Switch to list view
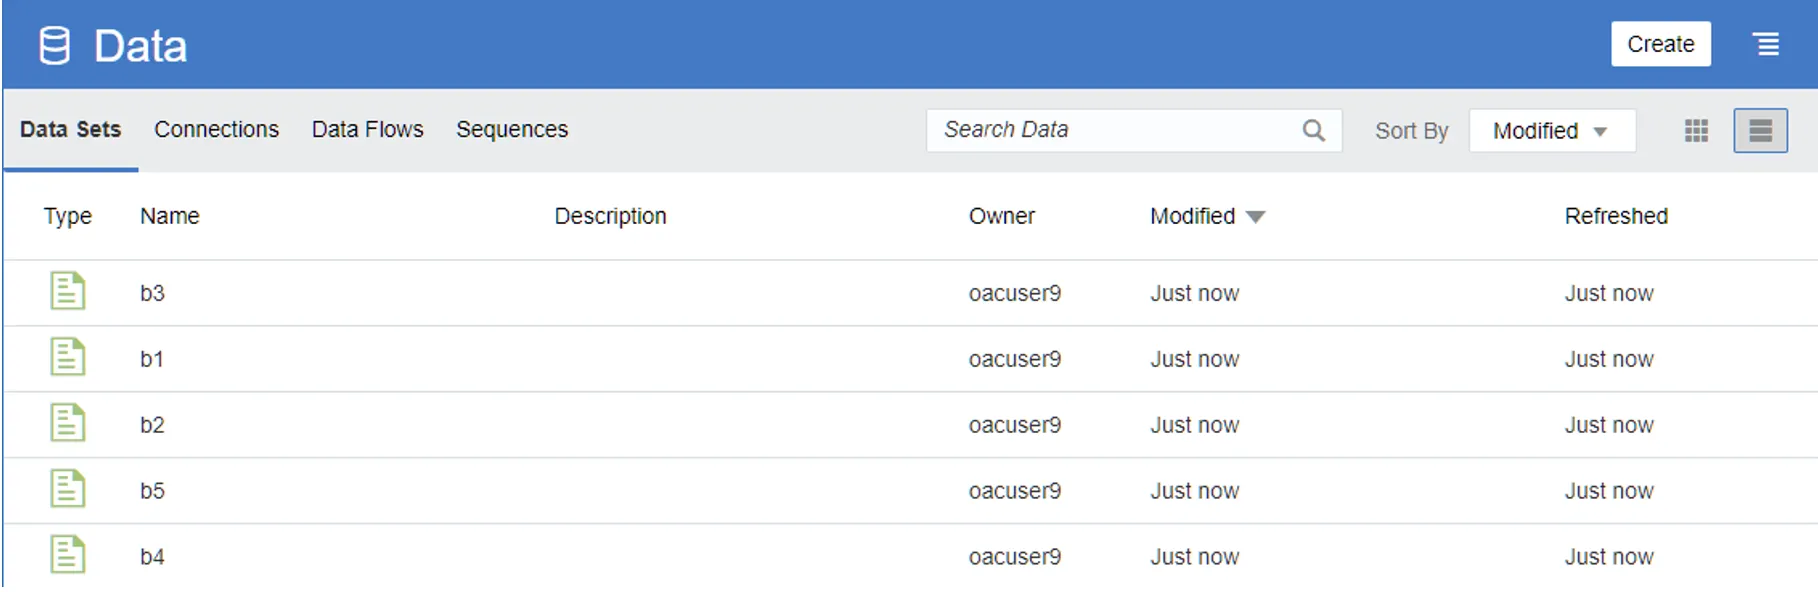 (1760, 131)
